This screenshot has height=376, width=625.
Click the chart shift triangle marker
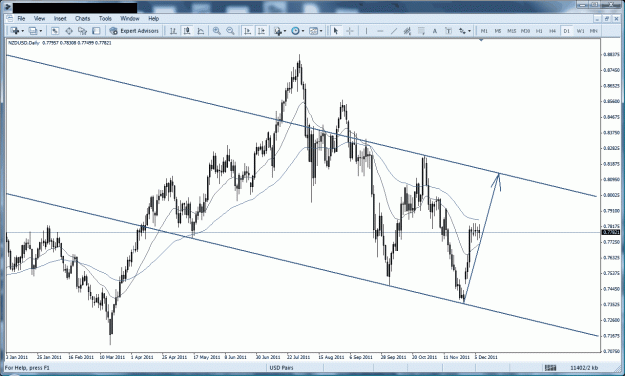point(482,40)
